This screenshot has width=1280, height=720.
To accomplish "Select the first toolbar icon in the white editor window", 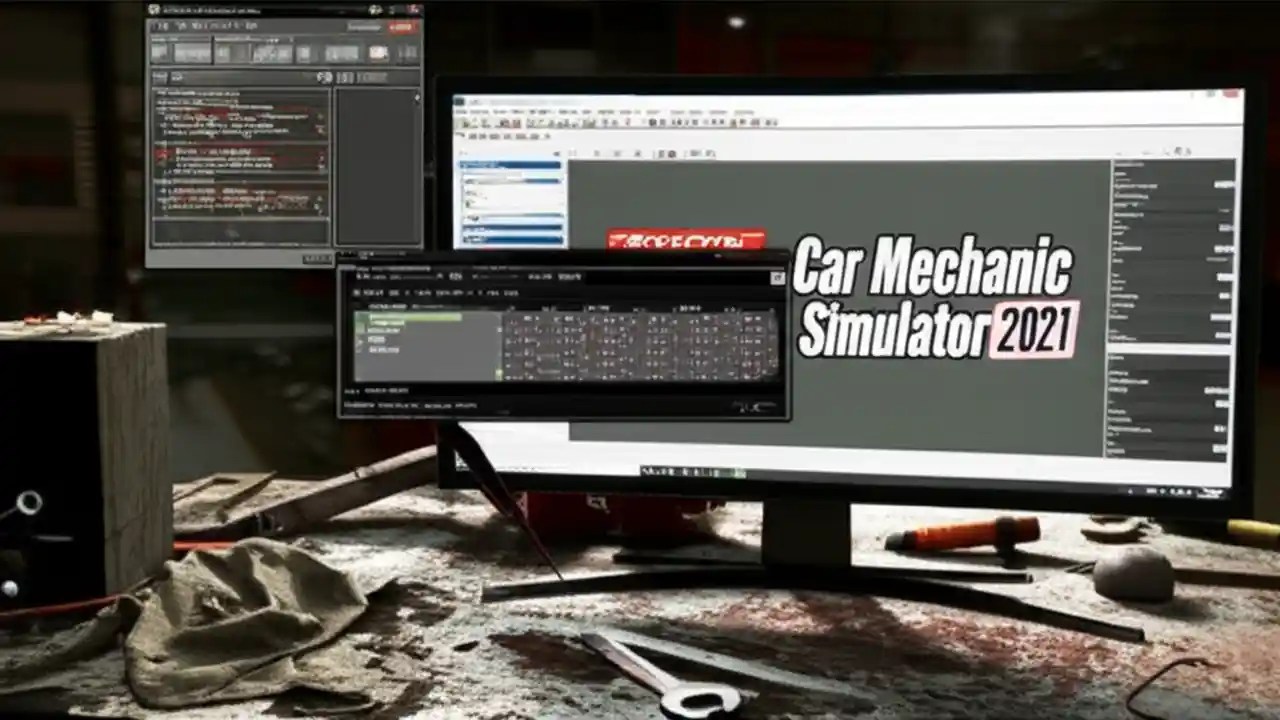I will [x=468, y=123].
